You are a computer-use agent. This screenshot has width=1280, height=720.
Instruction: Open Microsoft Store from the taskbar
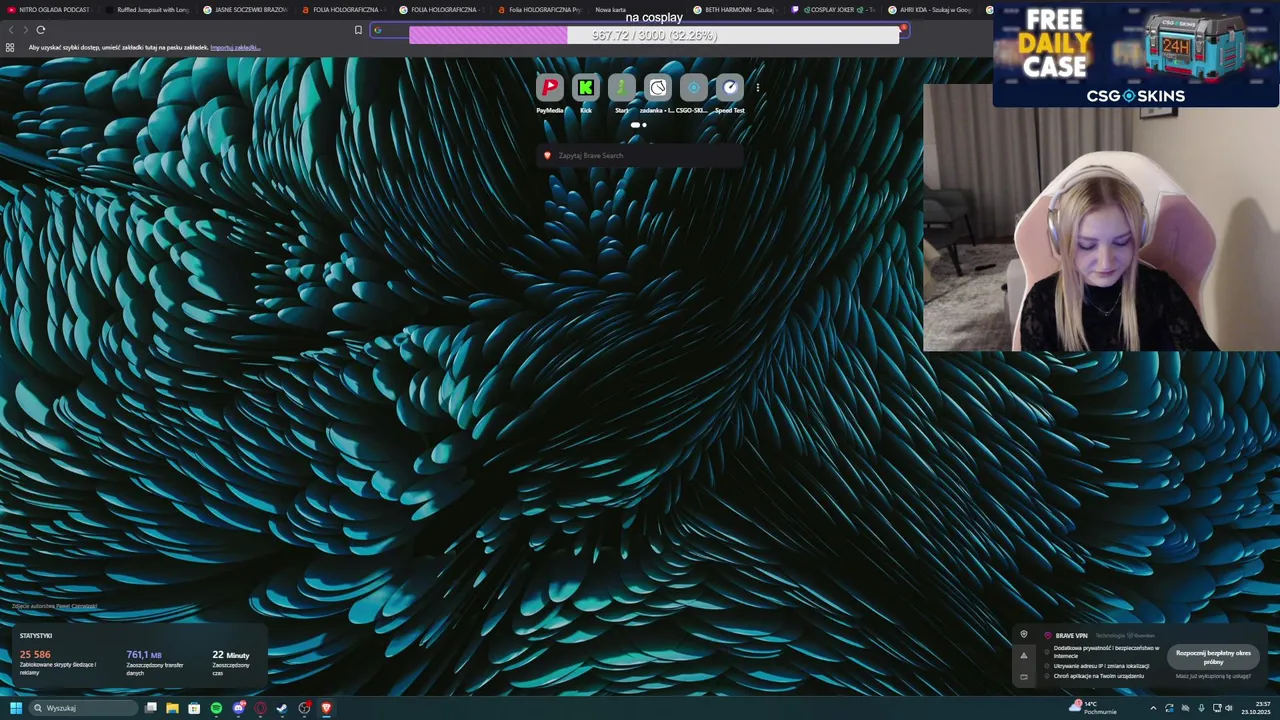pyautogui.click(x=194, y=708)
